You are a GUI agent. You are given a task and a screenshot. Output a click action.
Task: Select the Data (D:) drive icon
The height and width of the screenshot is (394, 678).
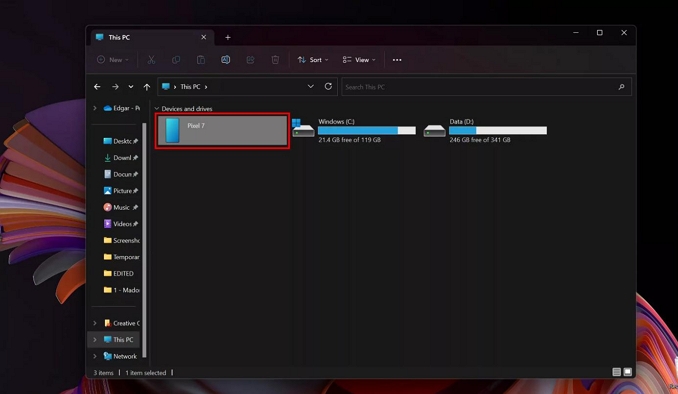click(434, 130)
